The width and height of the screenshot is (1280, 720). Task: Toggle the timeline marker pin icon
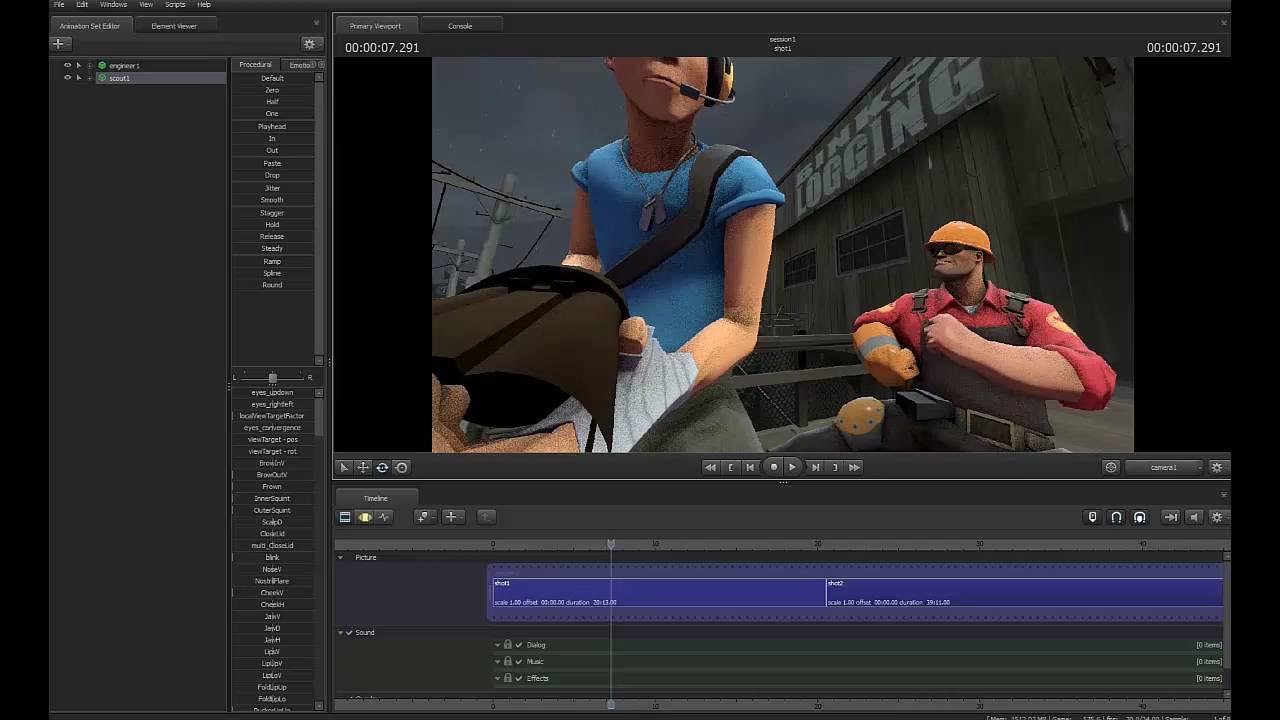click(x=1092, y=517)
